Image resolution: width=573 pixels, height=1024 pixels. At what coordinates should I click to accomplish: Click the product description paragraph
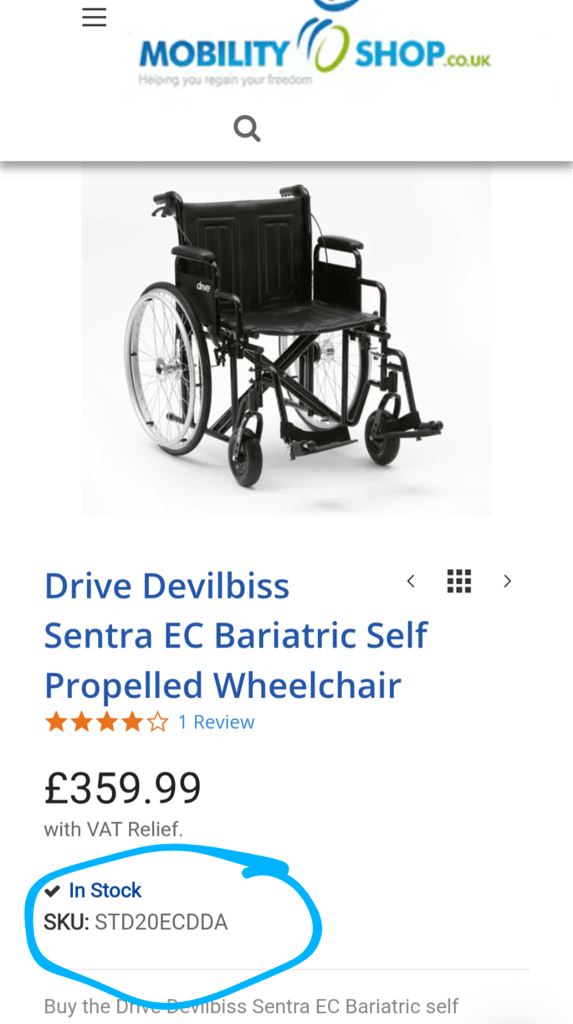(x=252, y=1006)
